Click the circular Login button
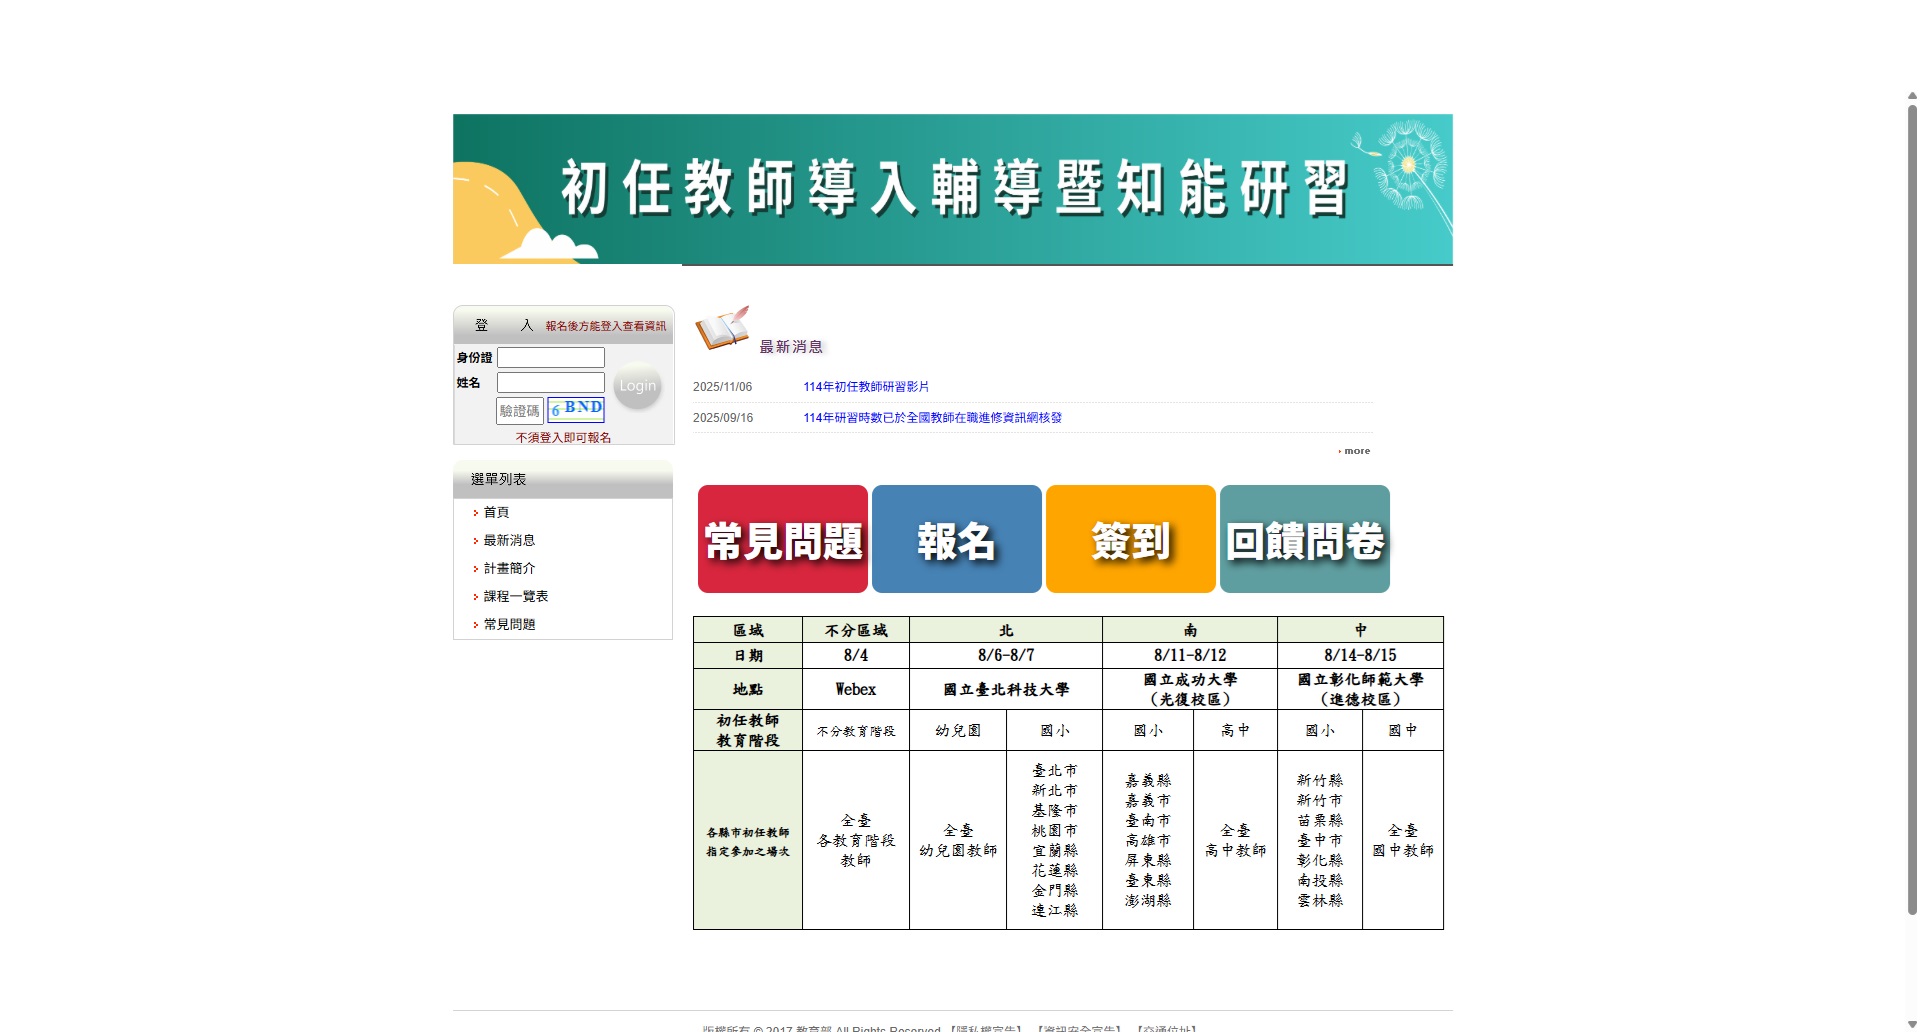 pyautogui.click(x=637, y=385)
